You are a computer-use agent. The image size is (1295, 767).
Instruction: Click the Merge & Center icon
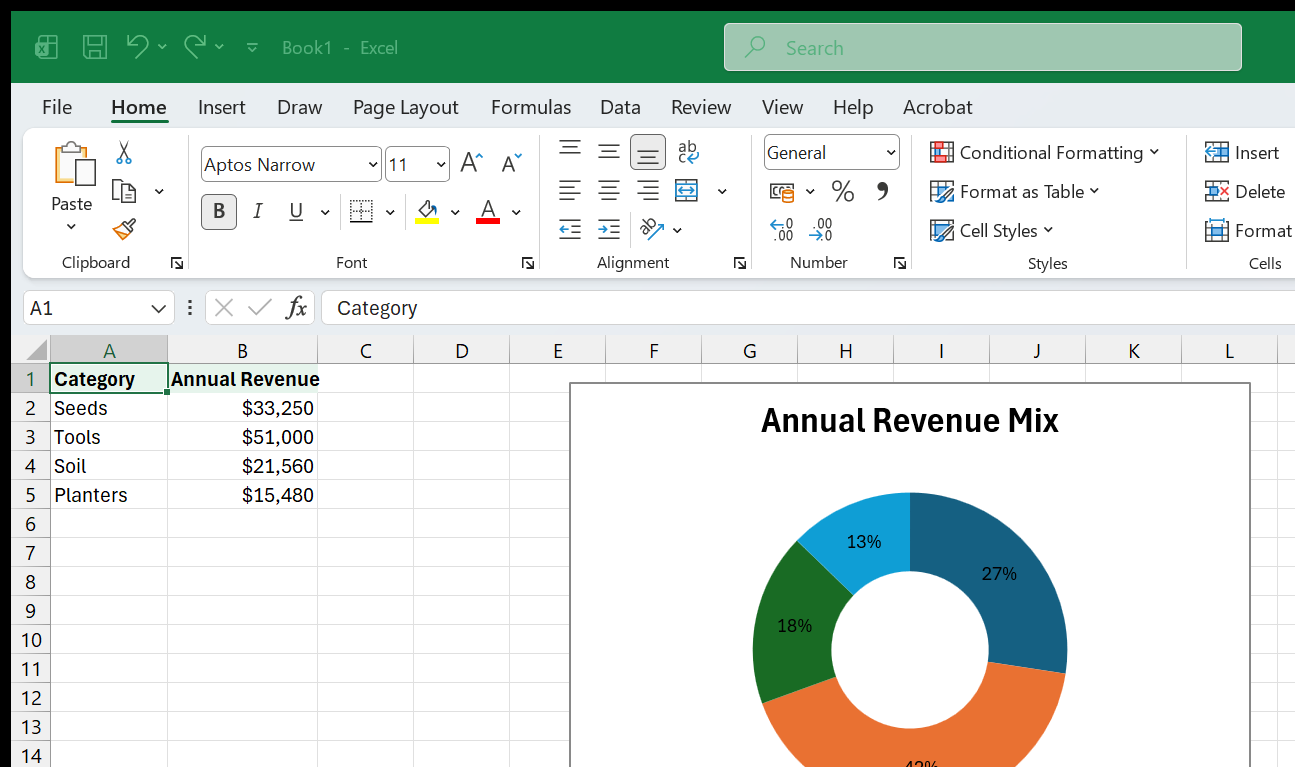(x=687, y=190)
